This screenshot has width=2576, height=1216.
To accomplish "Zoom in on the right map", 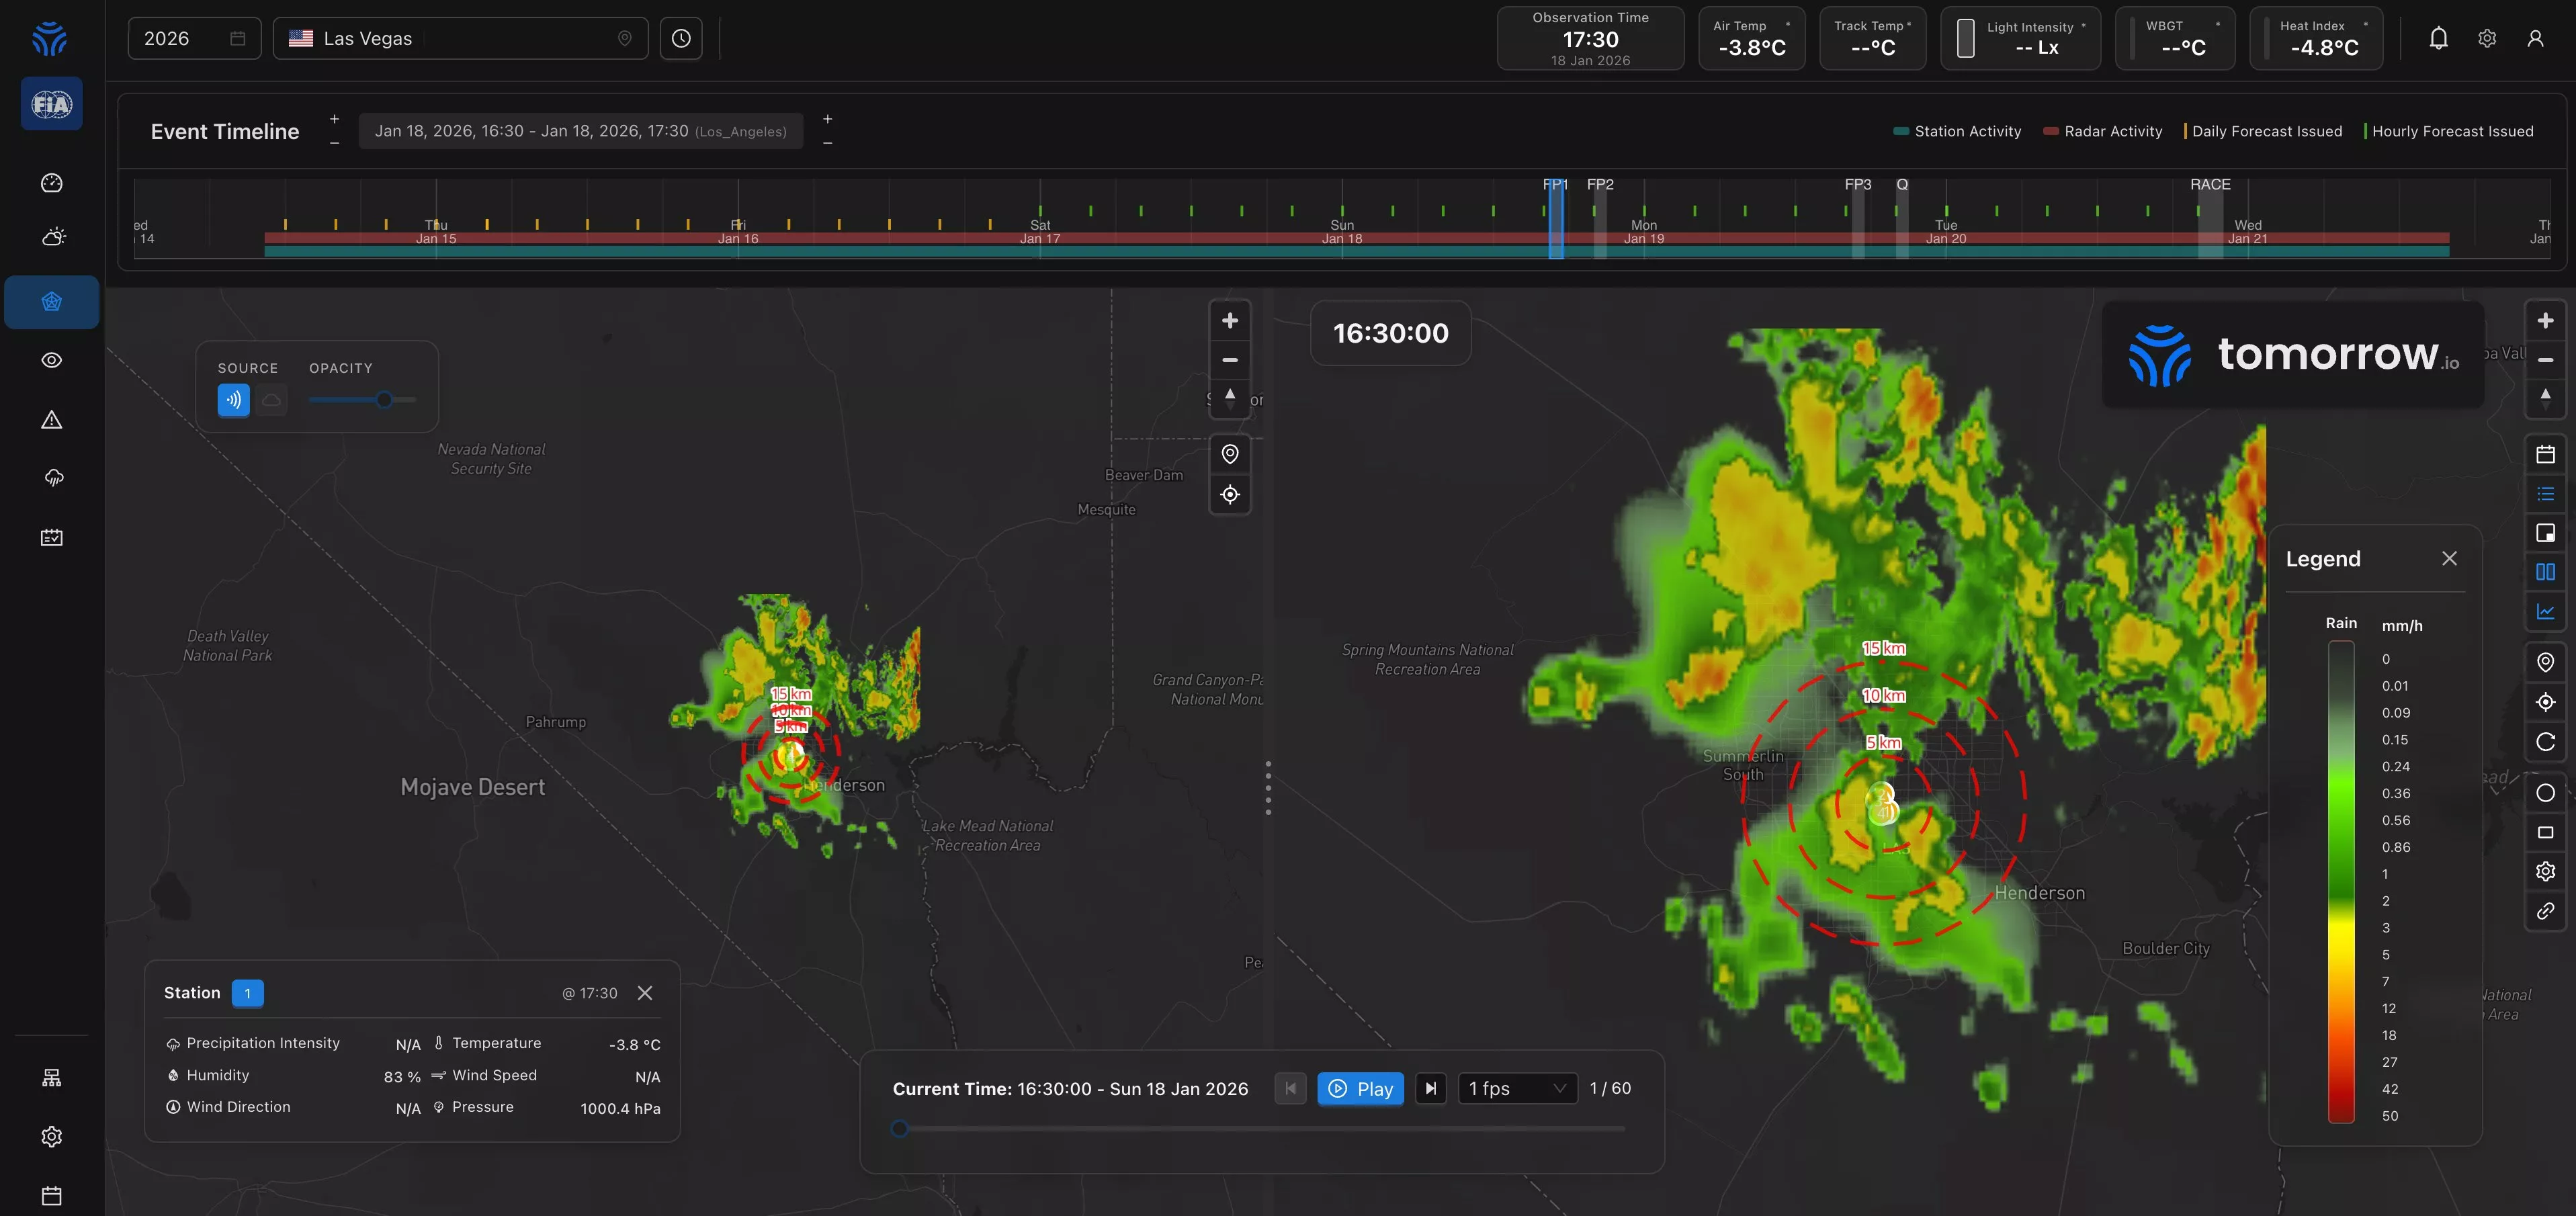I will tap(2546, 321).
